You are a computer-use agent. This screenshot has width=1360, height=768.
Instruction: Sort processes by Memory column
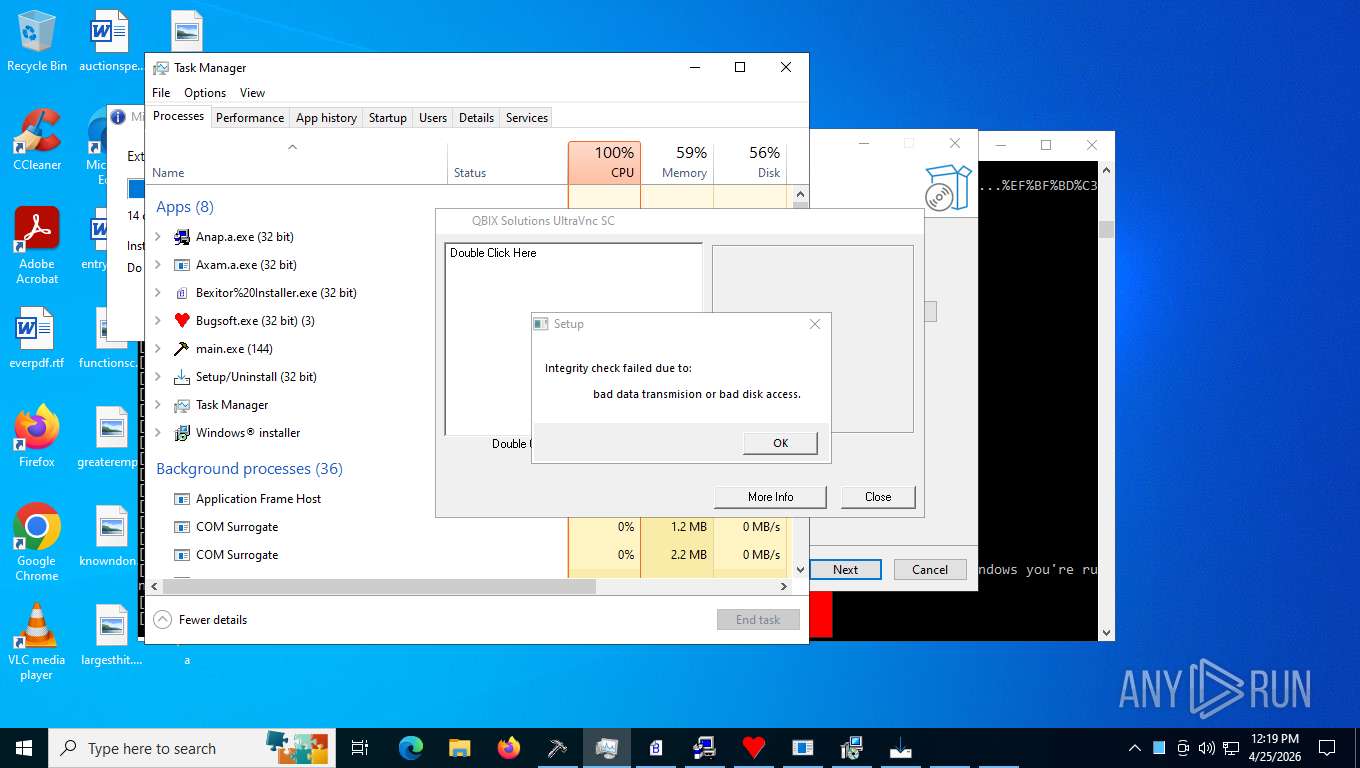(x=677, y=162)
